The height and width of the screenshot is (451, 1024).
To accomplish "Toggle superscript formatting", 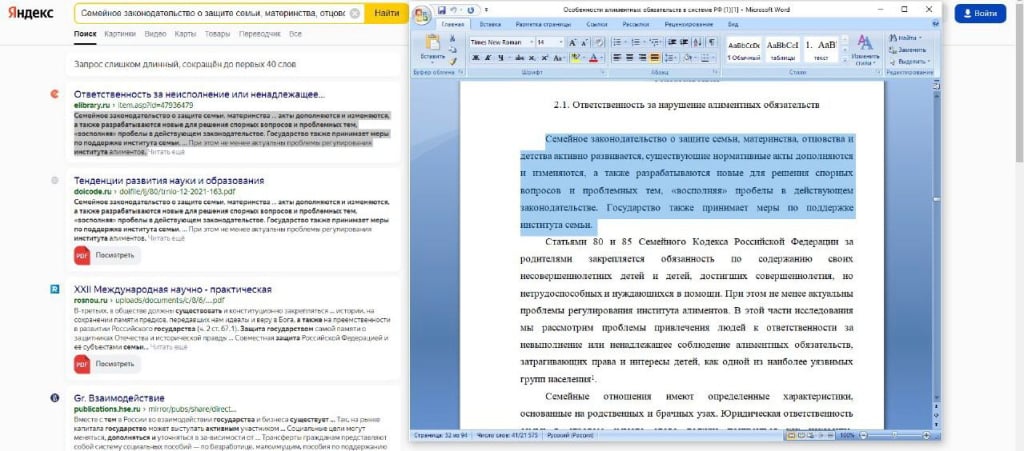I will (x=545, y=58).
